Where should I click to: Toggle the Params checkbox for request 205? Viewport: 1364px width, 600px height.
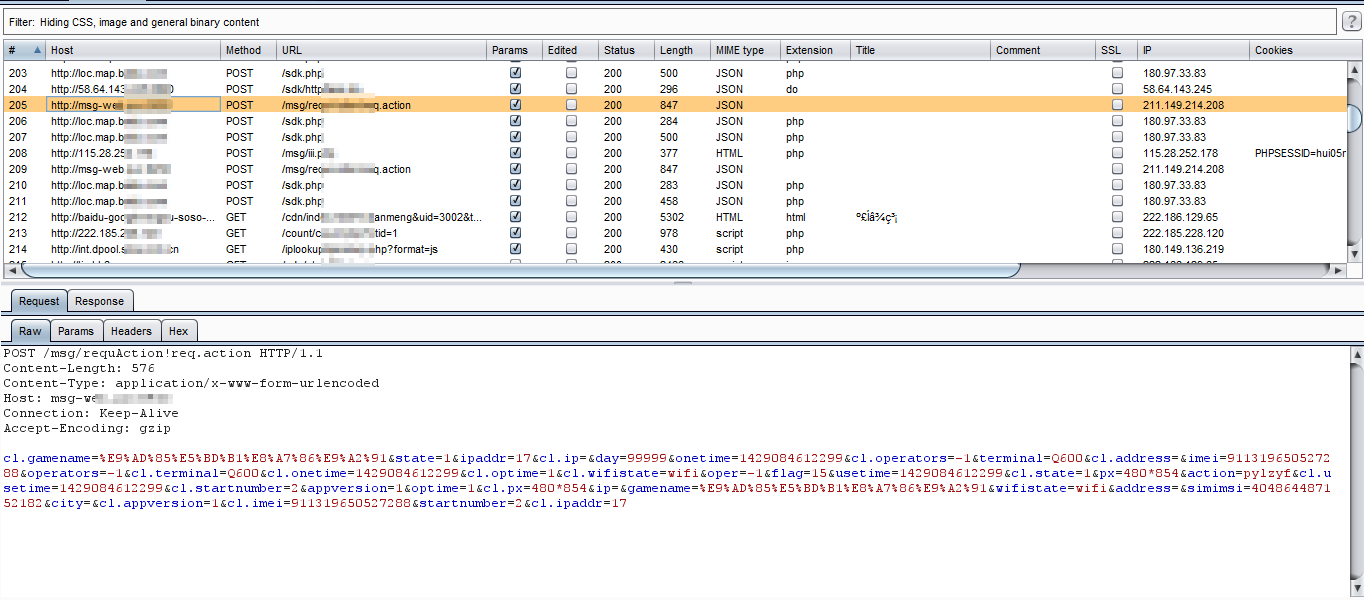(515, 105)
